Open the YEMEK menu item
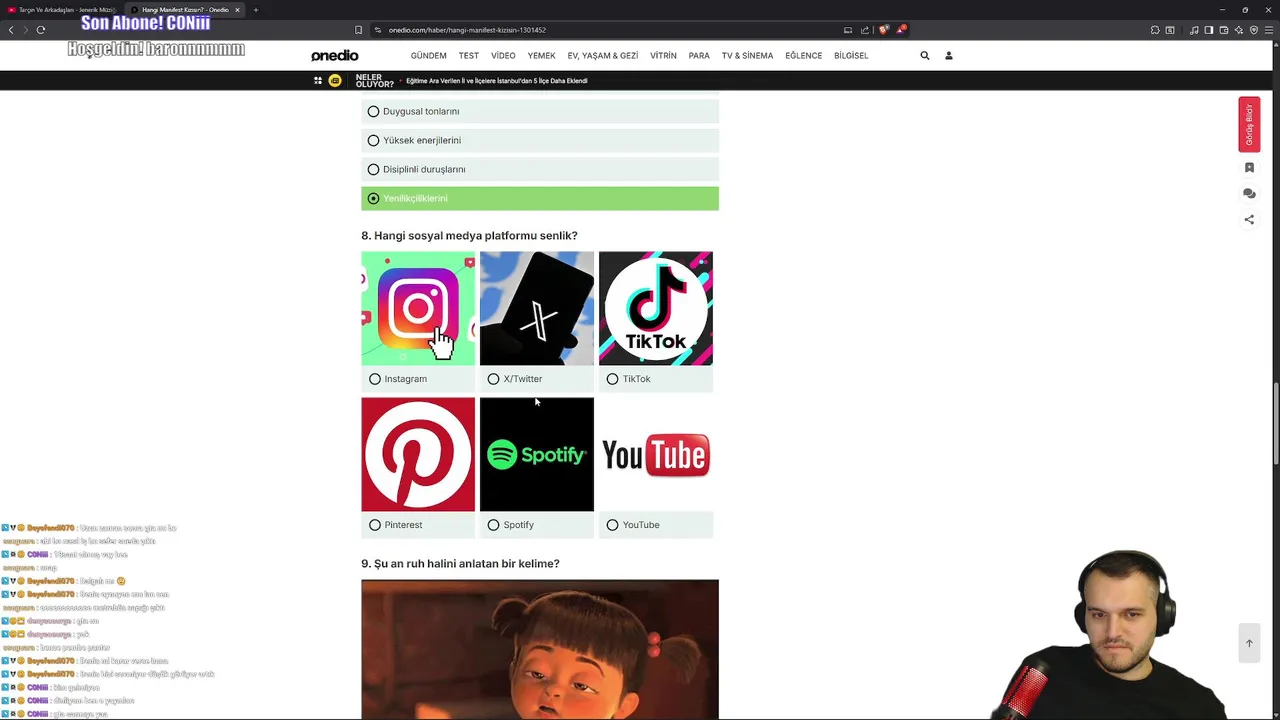This screenshot has height=720, width=1280. click(x=541, y=56)
